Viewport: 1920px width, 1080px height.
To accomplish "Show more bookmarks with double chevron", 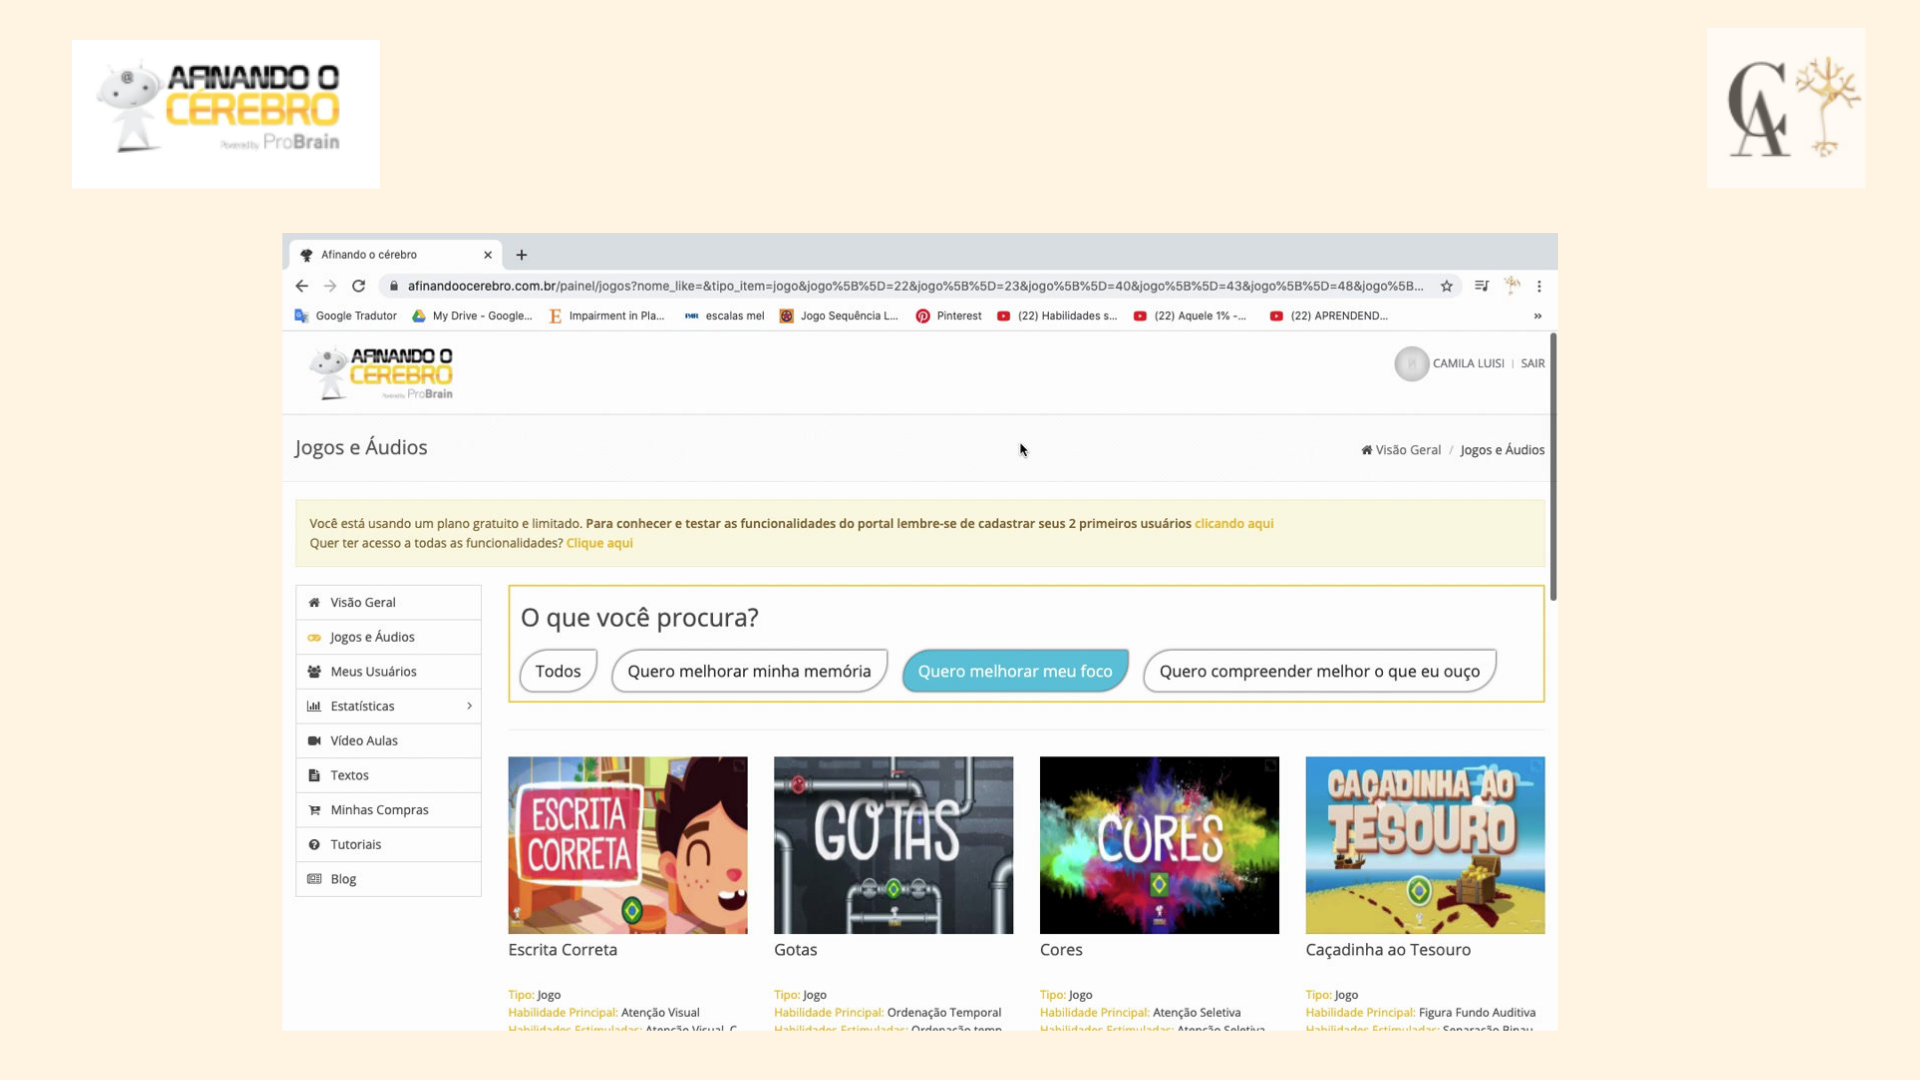I will pos(1537,316).
